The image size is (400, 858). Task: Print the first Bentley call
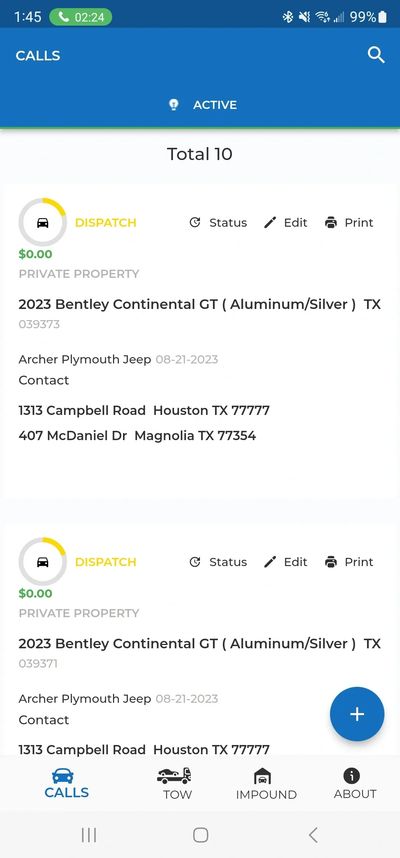point(349,223)
